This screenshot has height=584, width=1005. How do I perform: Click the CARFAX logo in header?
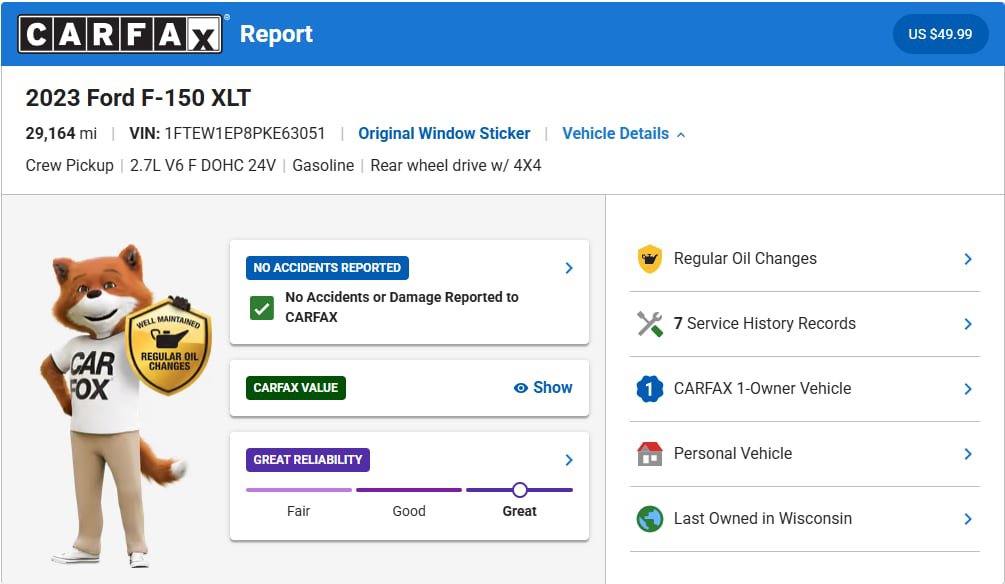(x=120, y=34)
